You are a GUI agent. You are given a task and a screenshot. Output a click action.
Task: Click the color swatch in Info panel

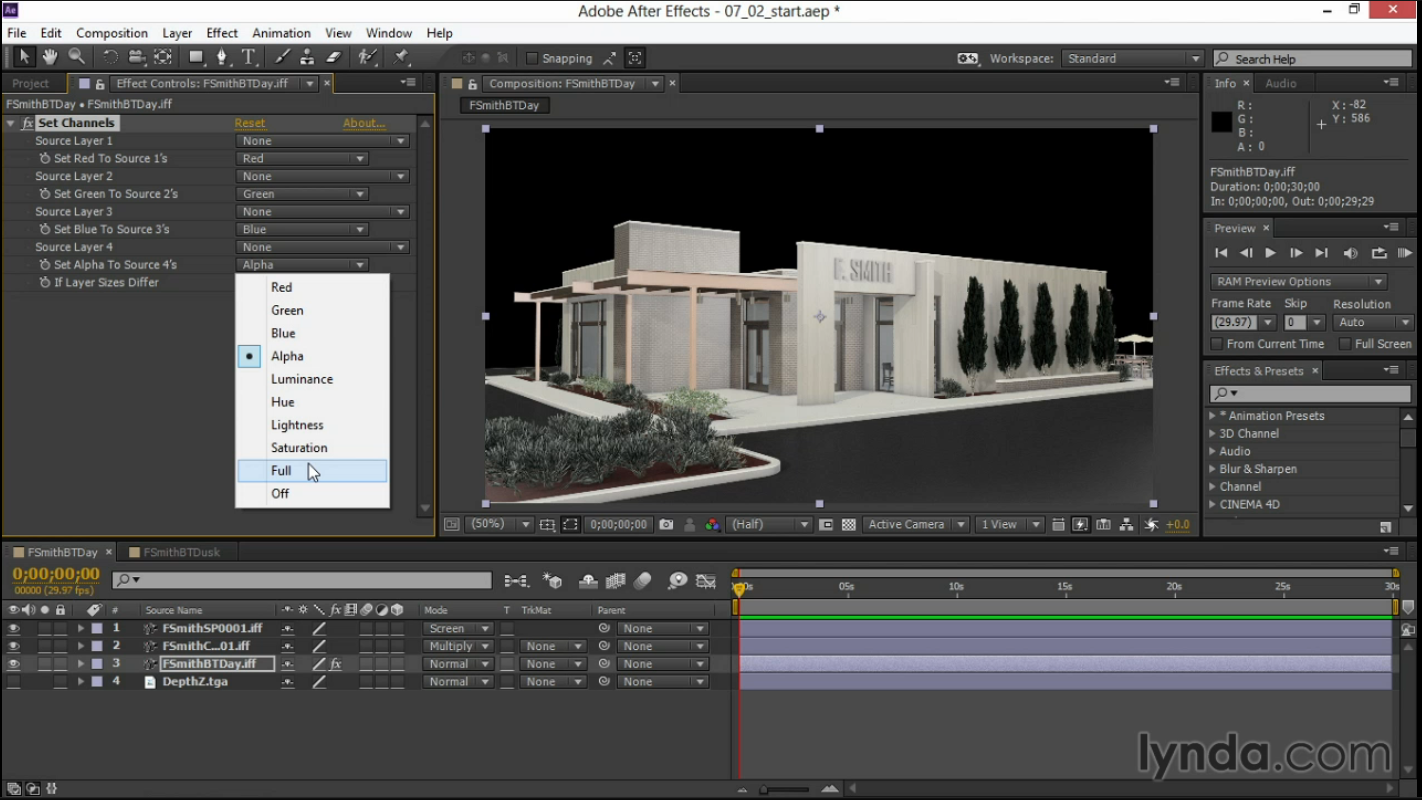click(1221, 122)
